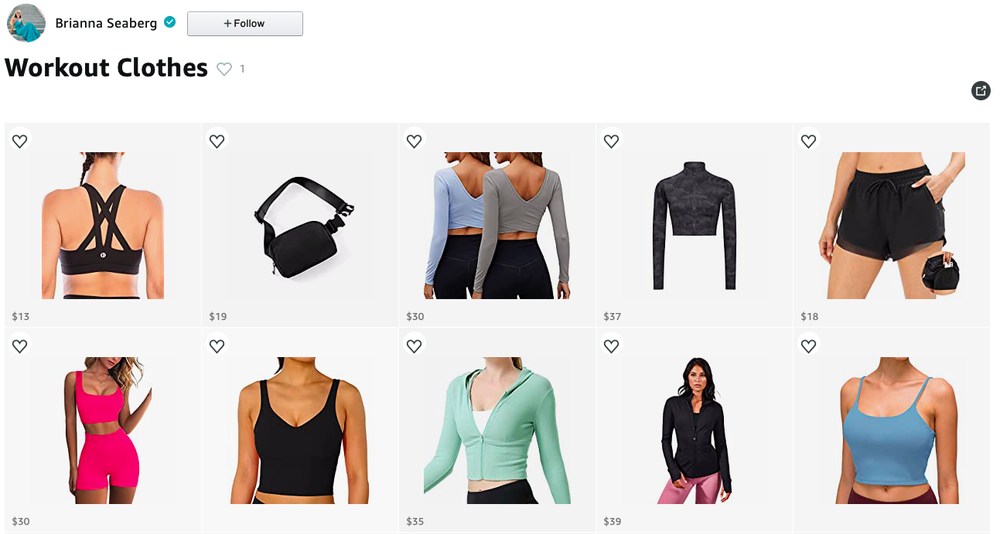1000x534 pixels.
Task: Like the Workout Clothes list heart
Action: coord(224,69)
